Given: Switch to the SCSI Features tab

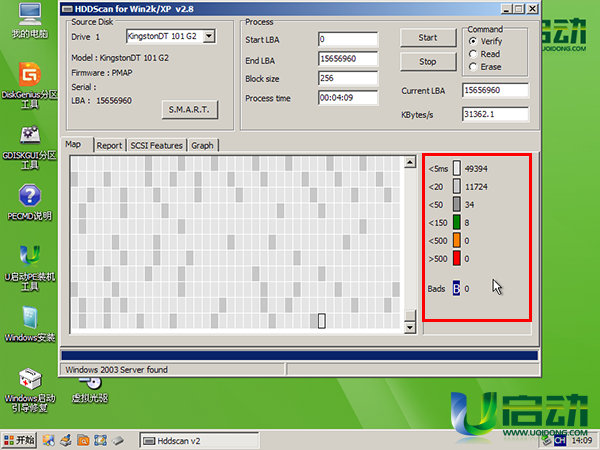Looking at the screenshot, I should (x=157, y=145).
